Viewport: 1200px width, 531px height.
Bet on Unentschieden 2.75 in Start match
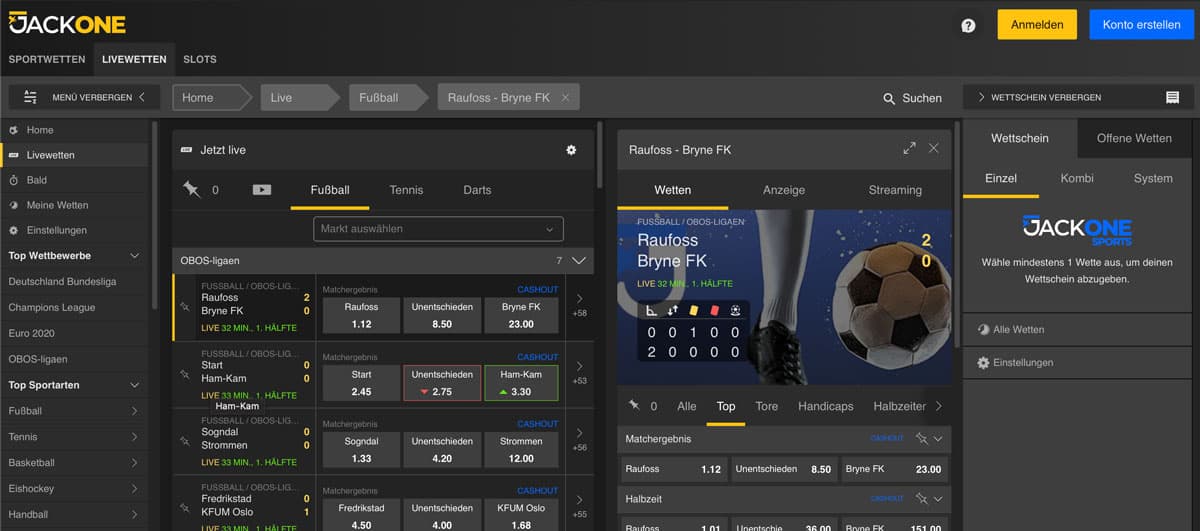tap(441, 383)
